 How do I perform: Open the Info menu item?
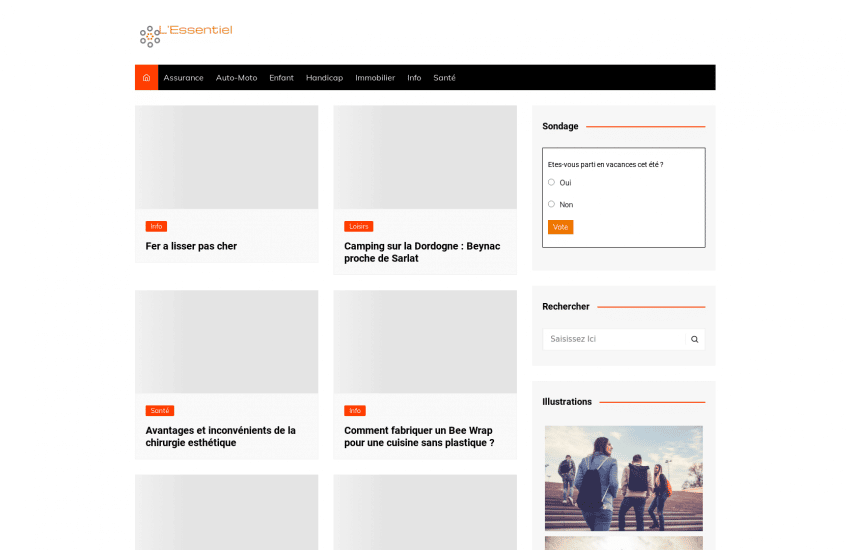414,77
